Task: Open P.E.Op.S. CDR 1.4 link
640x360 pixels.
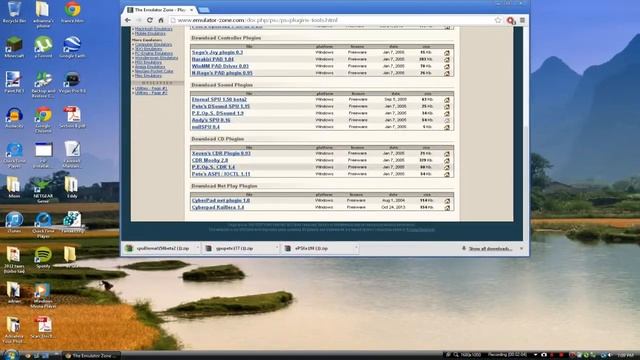Action: (x=213, y=167)
